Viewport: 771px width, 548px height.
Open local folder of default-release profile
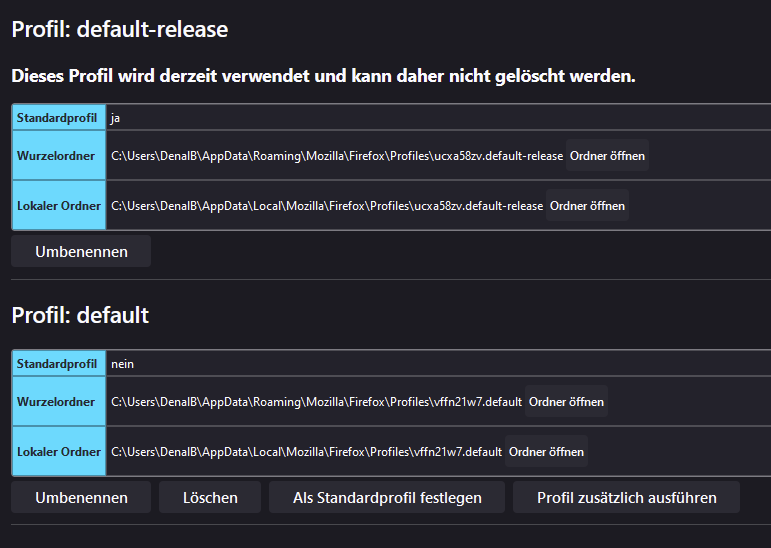(x=587, y=206)
